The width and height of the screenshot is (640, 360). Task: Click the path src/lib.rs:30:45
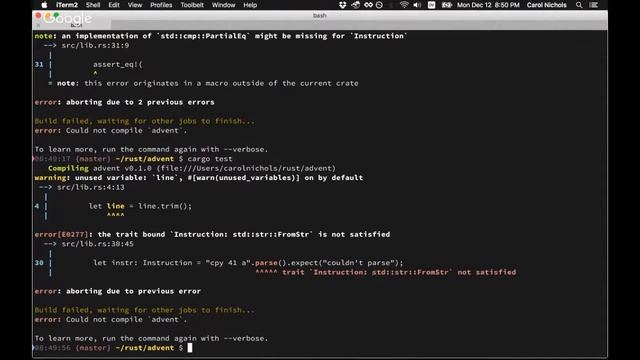pos(98,244)
